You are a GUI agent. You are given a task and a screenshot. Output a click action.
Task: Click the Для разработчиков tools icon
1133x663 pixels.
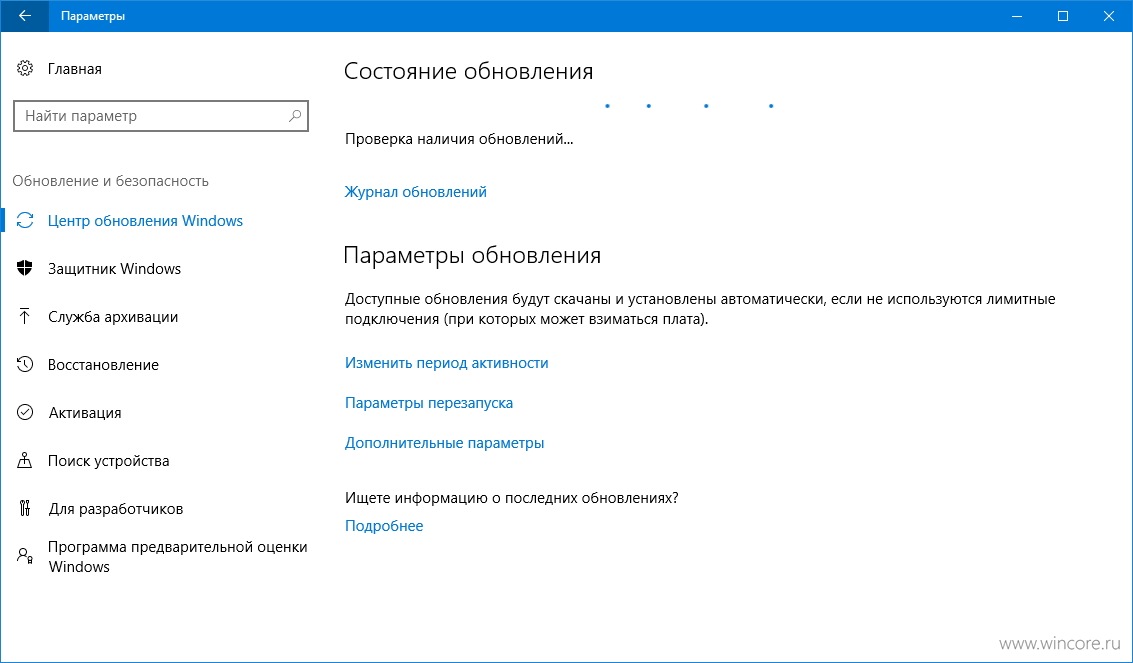click(25, 508)
